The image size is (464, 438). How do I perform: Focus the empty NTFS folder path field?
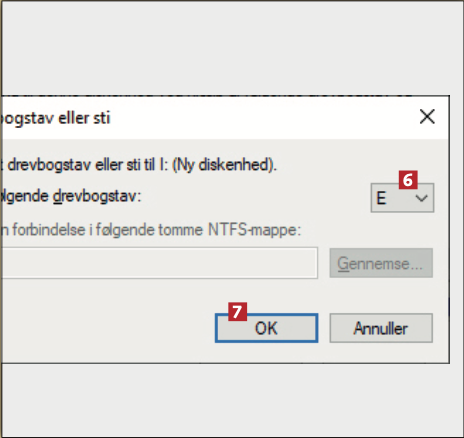(159, 263)
